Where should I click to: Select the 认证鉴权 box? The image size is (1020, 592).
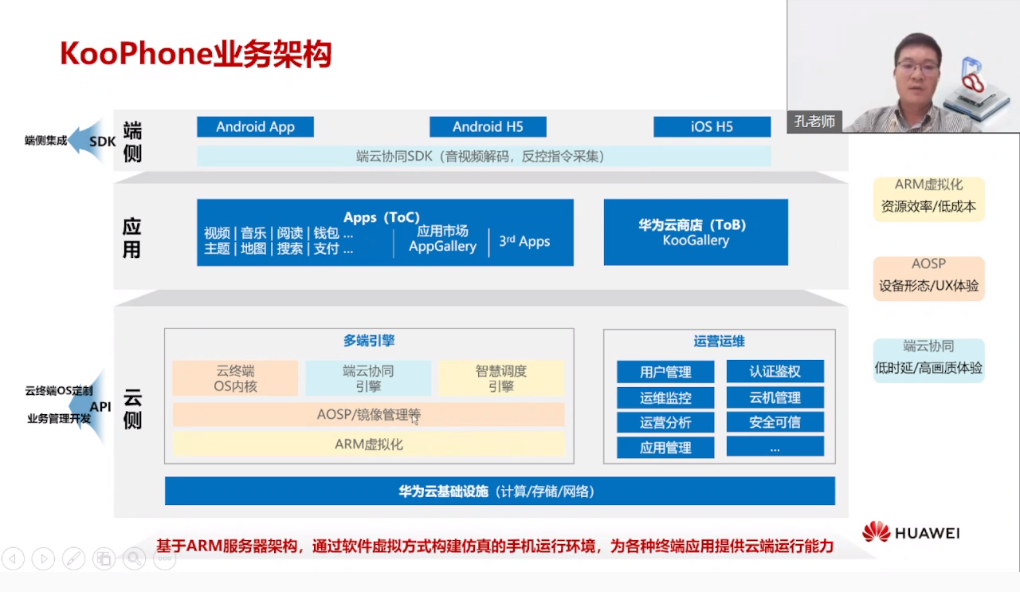tap(775, 371)
